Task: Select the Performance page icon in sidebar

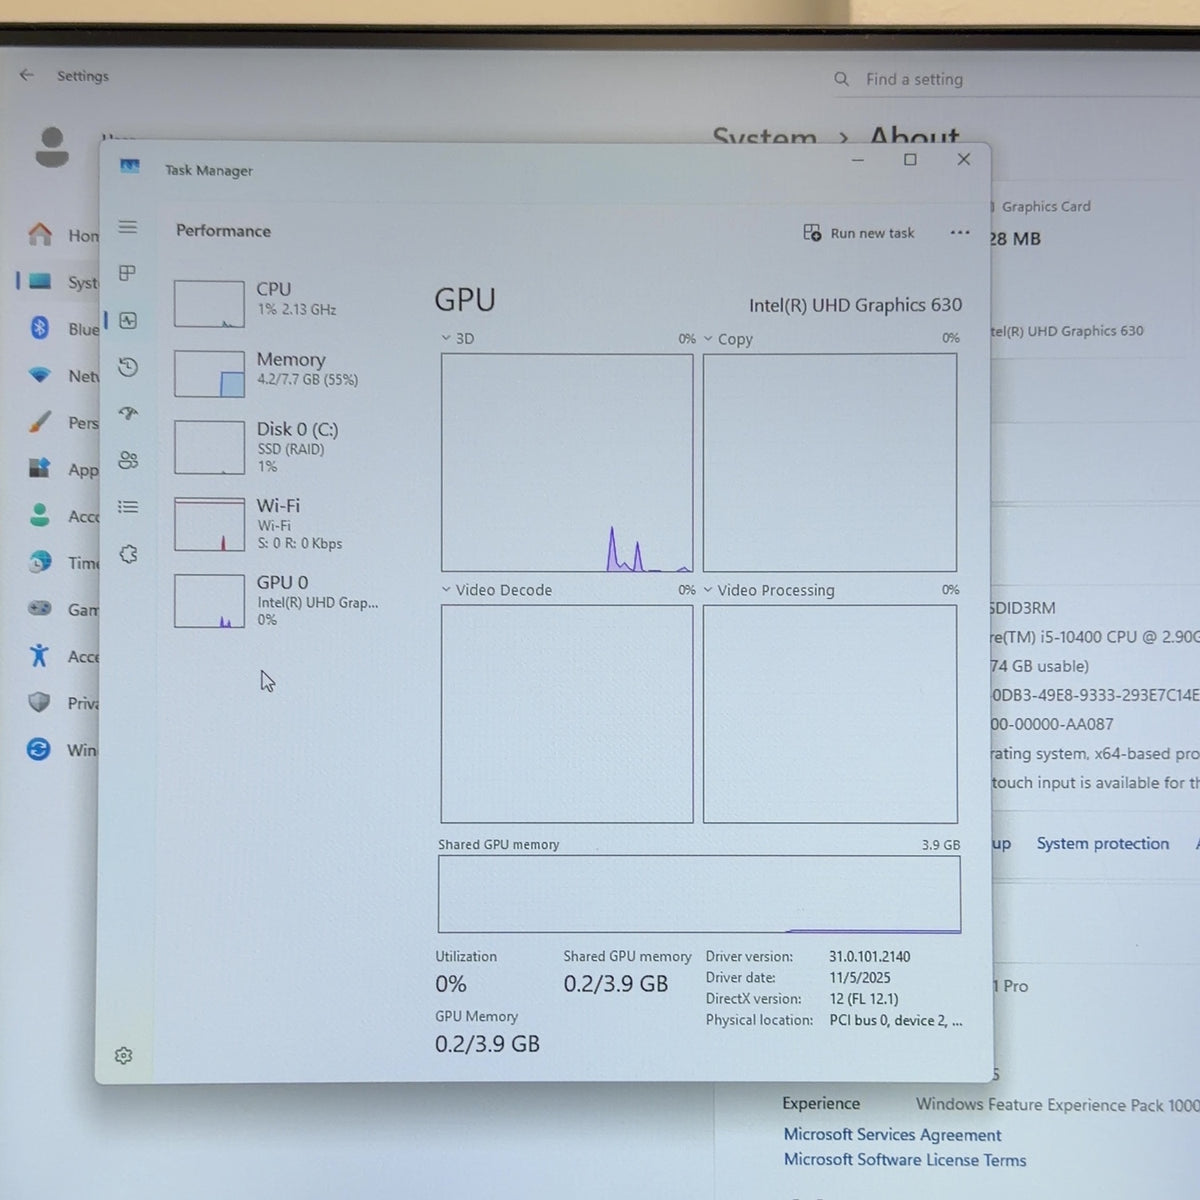Action: click(128, 320)
